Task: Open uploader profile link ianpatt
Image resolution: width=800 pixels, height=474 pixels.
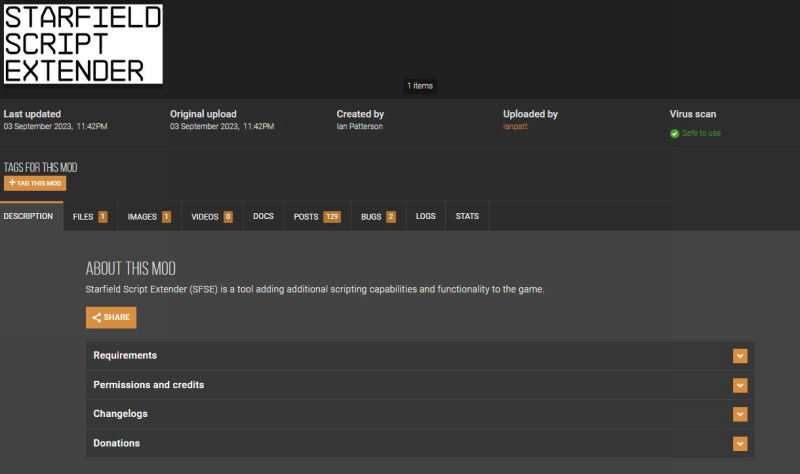Action: coord(515,126)
